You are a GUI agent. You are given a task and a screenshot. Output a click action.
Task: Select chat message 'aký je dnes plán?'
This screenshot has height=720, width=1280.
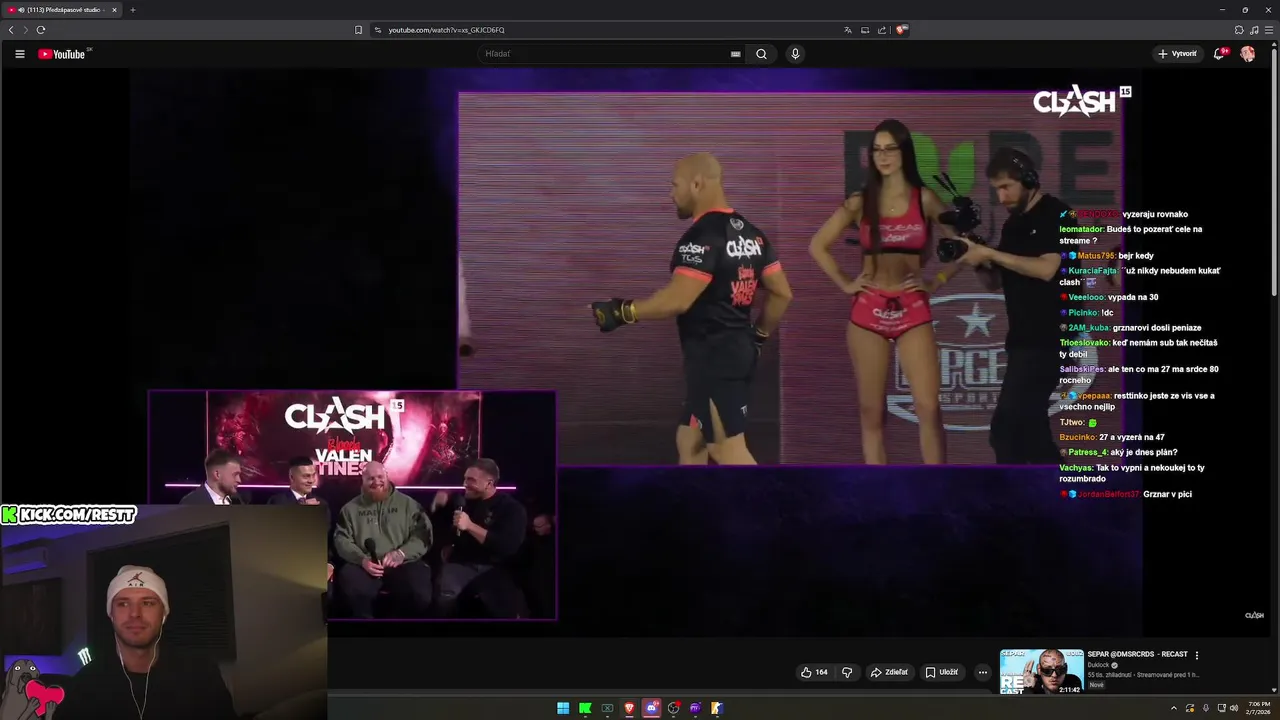(x=1119, y=452)
